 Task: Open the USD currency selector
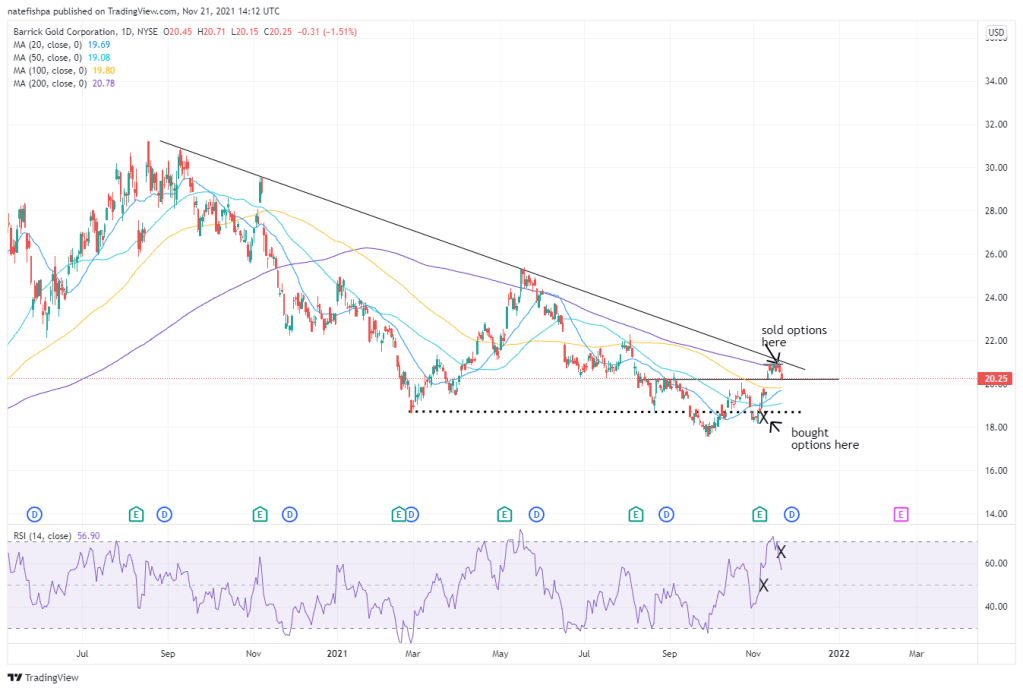tap(995, 33)
